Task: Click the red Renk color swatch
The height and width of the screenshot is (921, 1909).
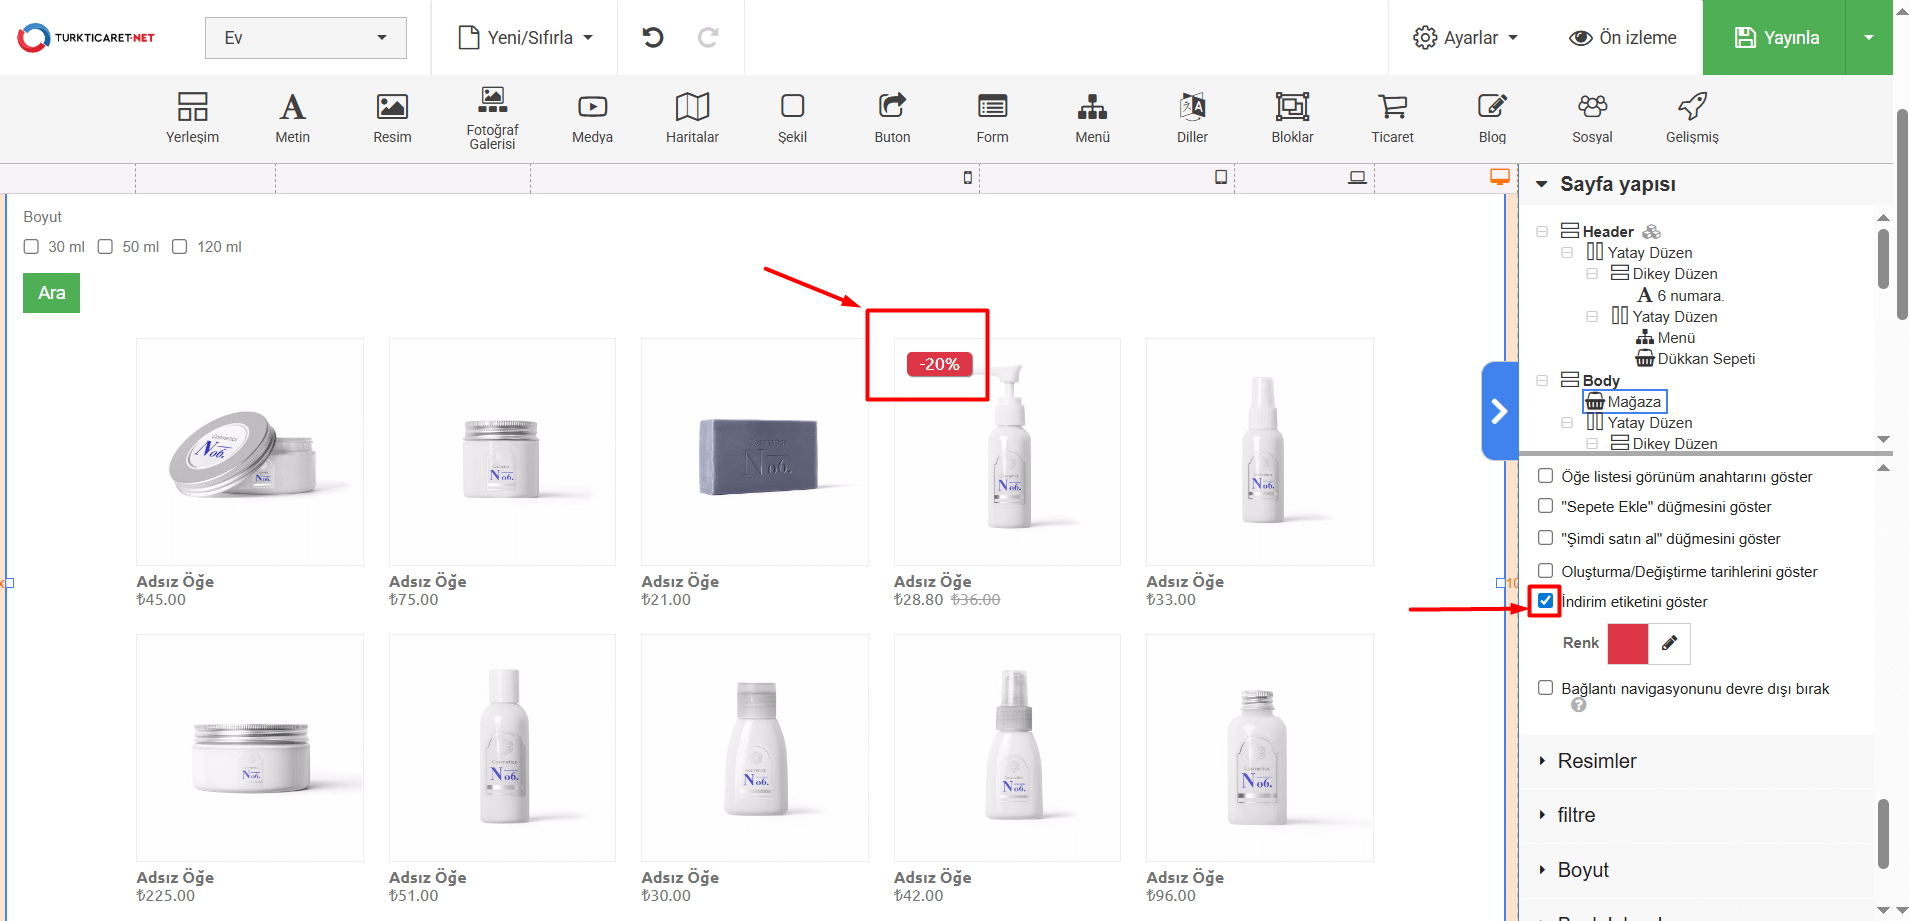Action: 1627,644
